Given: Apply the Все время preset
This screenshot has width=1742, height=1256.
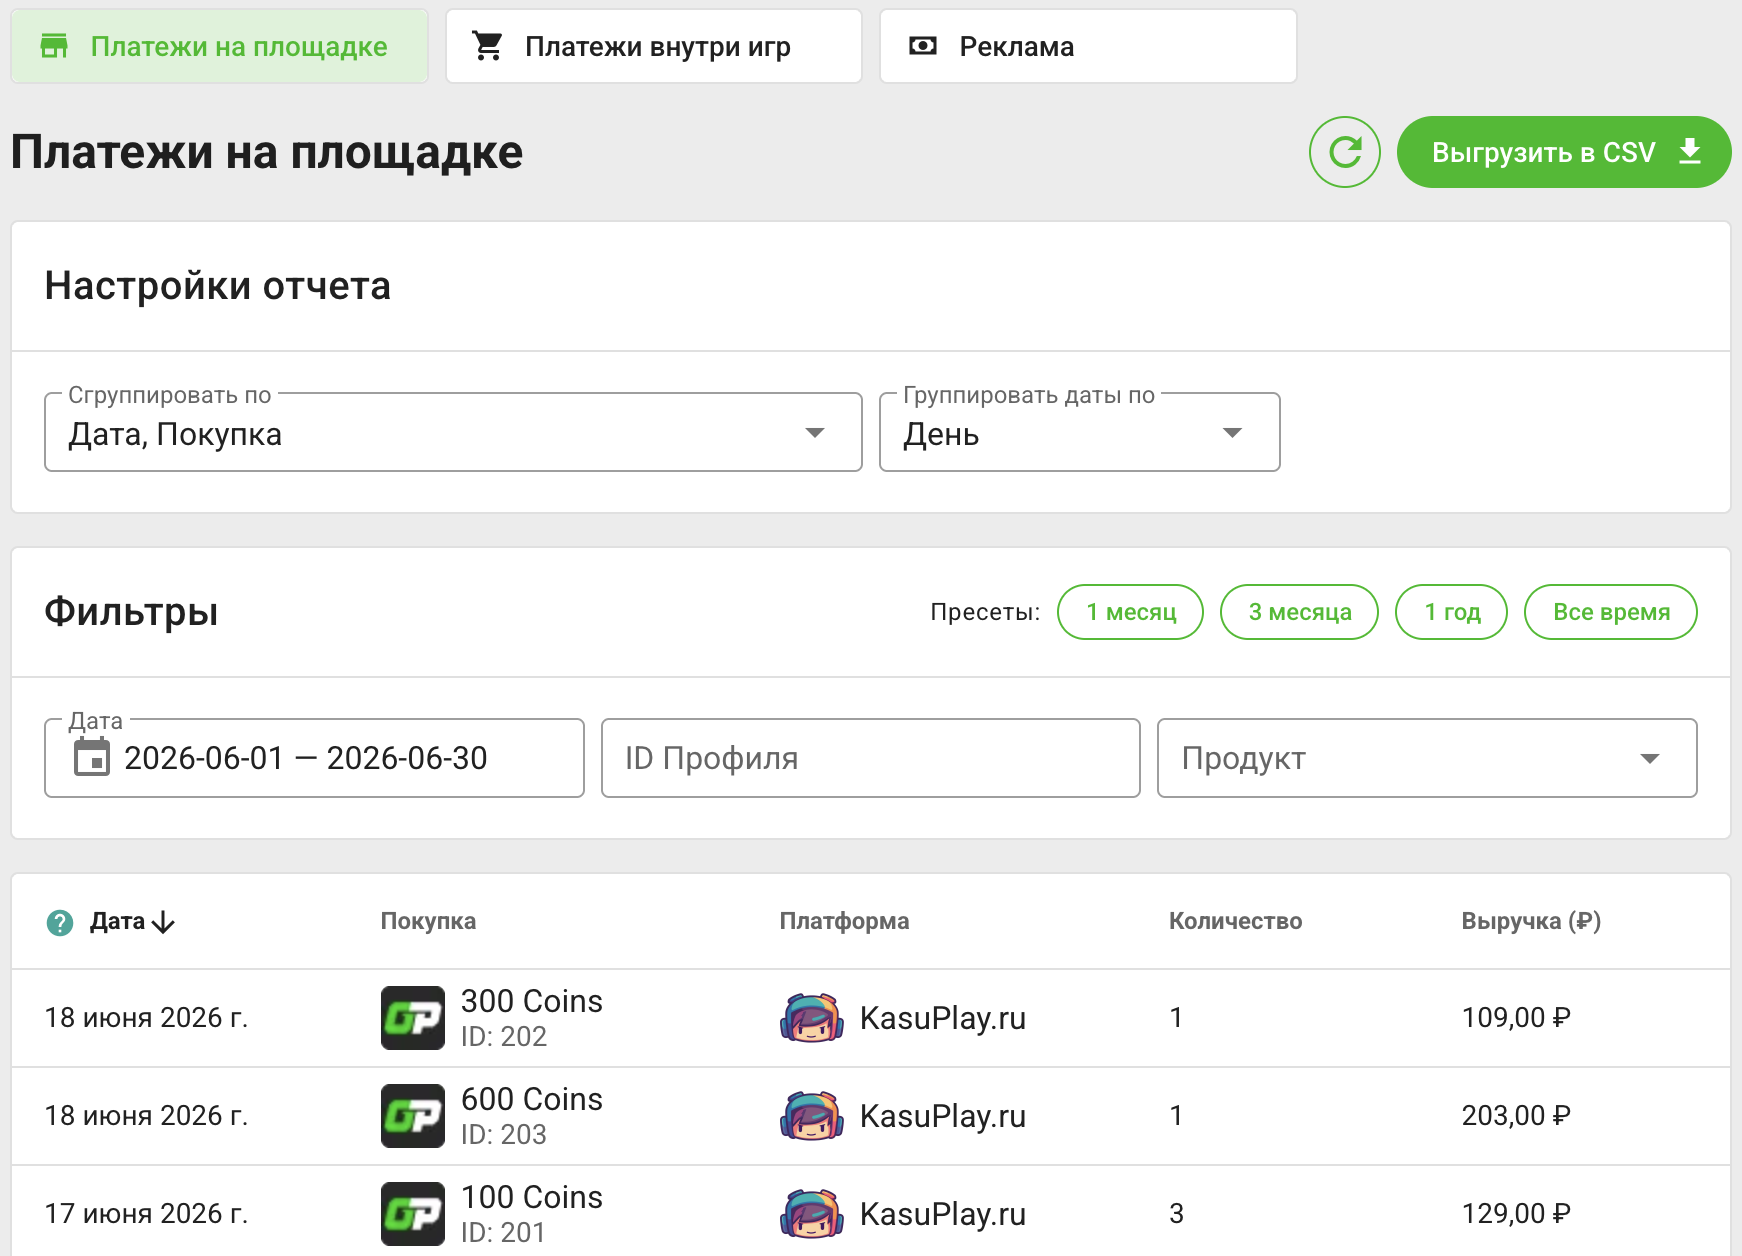Looking at the screenshot, I should pyautogui.click(x=1611, y=612).
